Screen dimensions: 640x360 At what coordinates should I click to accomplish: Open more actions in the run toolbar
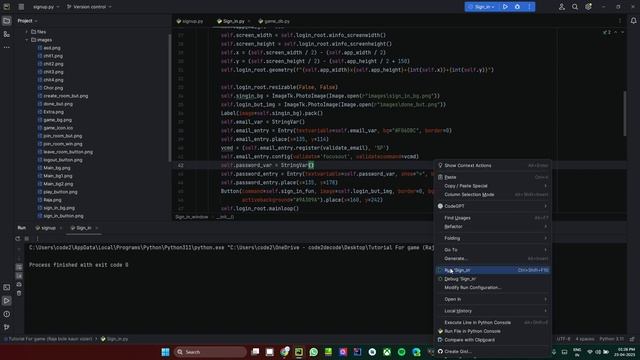pyautogui.click(x=529, y=7)
